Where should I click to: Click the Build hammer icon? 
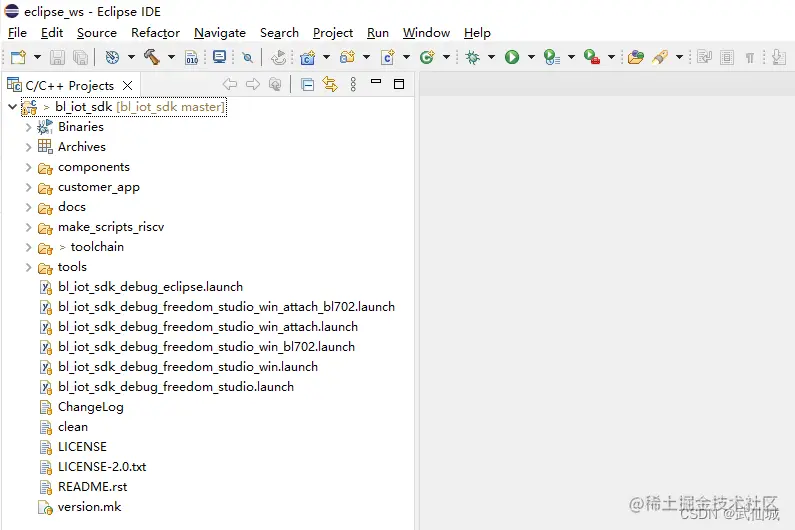coord(152,57)
